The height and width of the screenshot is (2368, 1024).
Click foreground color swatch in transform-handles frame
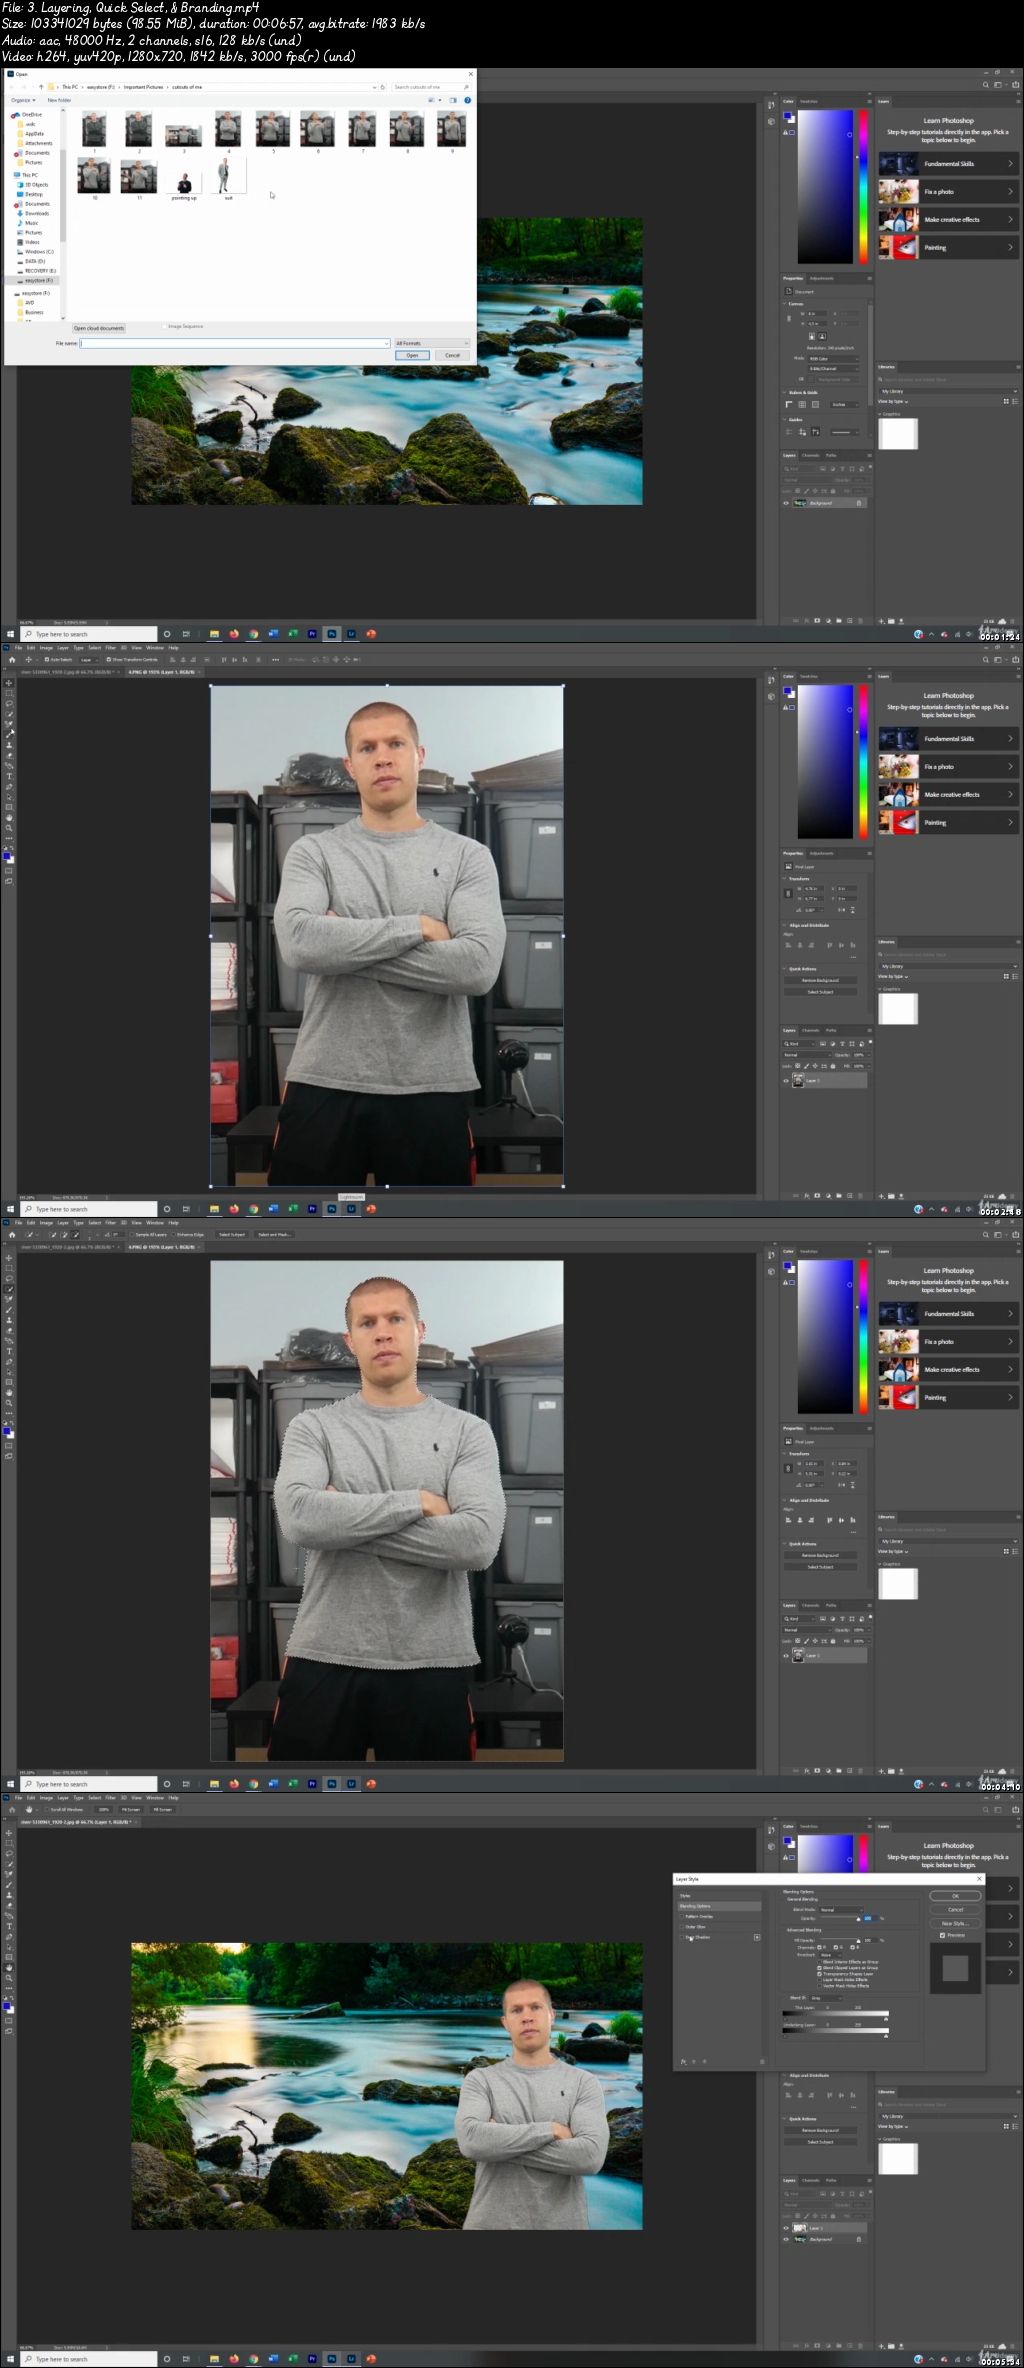[7, 856]
